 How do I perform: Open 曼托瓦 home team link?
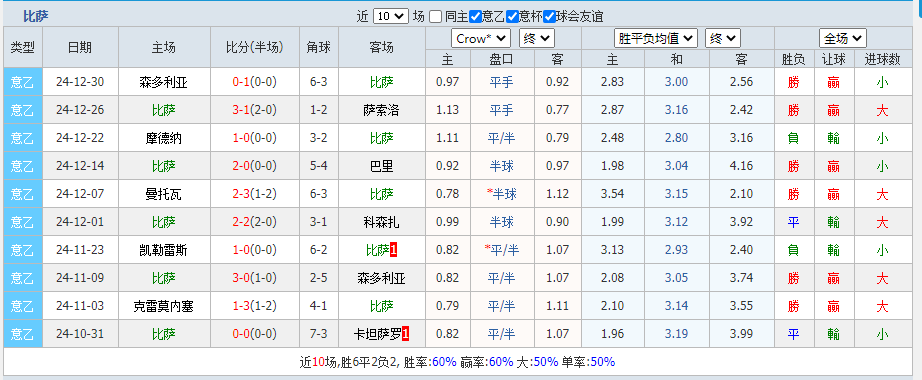(164, 194)
